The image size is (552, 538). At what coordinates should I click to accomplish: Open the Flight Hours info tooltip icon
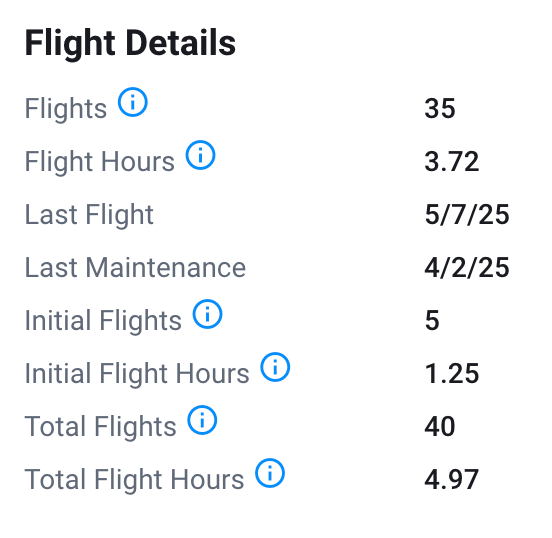point(200,155)
